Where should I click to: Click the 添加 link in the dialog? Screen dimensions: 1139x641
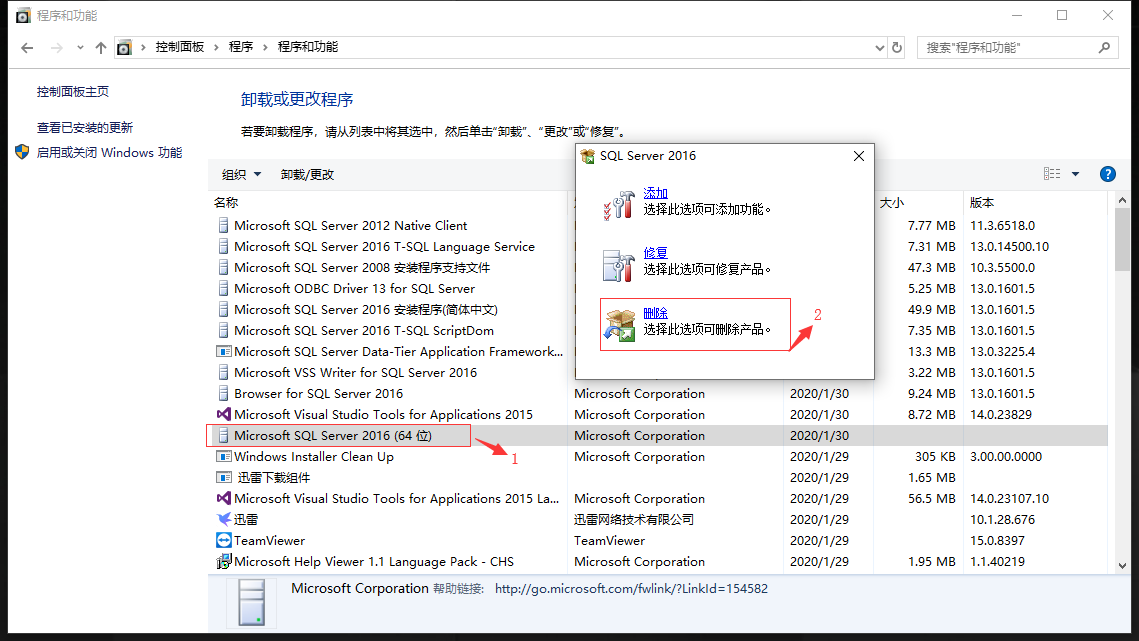tap(655, 193)
